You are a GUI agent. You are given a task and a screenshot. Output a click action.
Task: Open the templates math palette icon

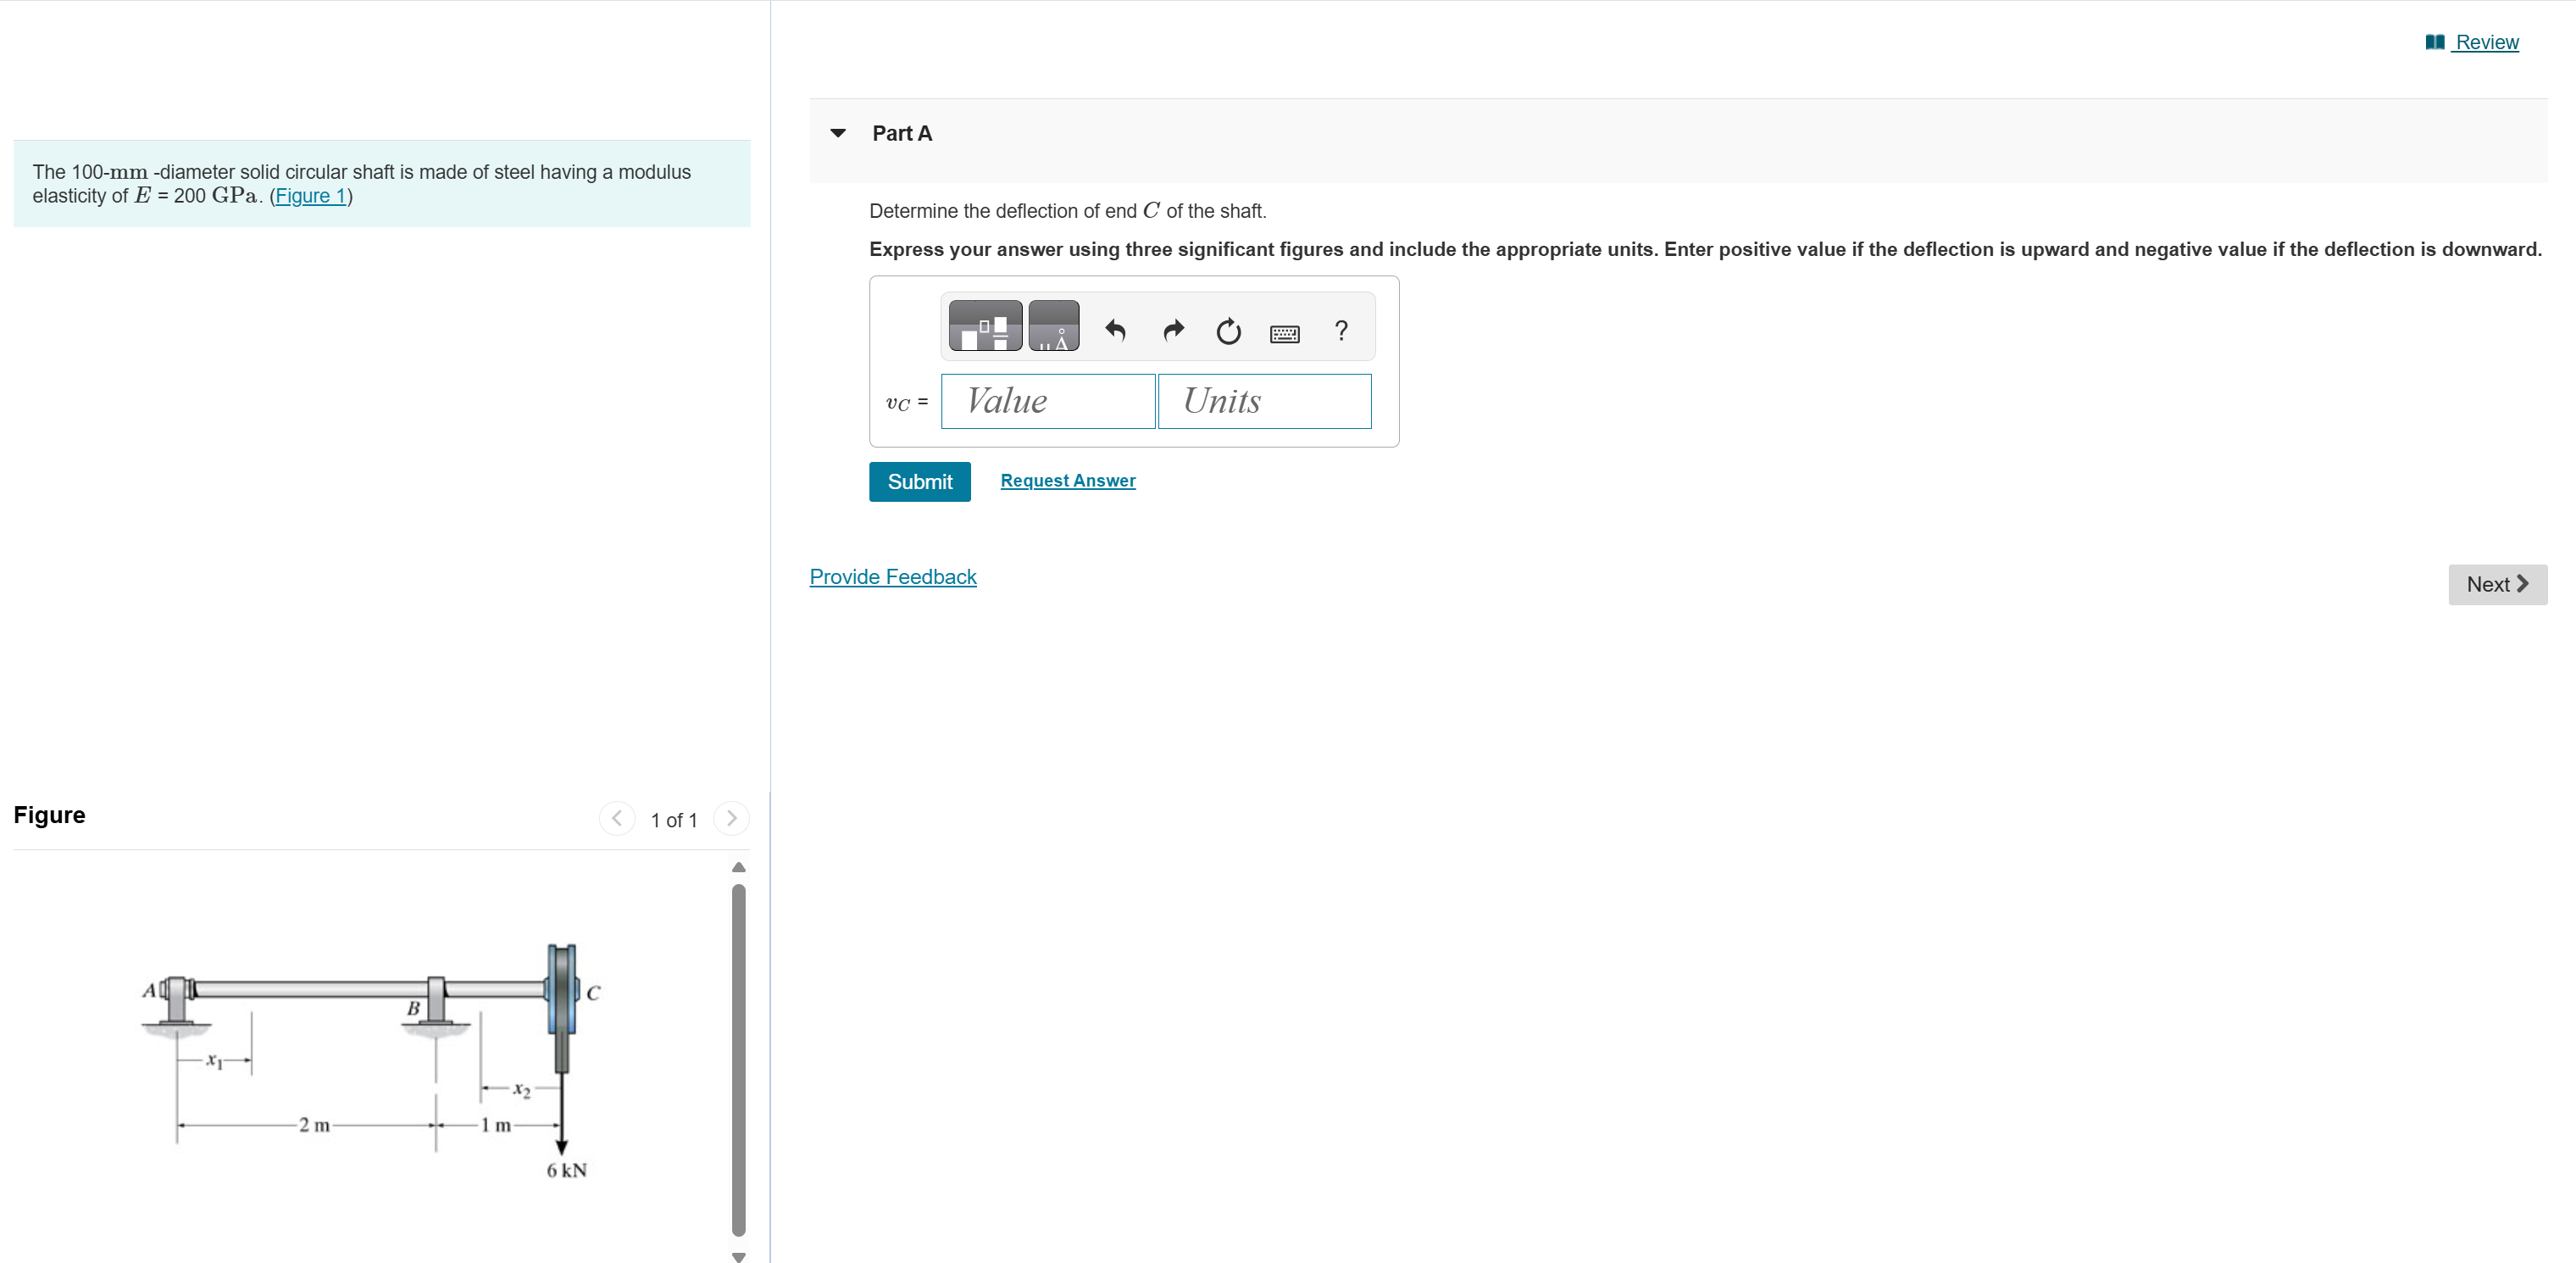pos(985,326)
